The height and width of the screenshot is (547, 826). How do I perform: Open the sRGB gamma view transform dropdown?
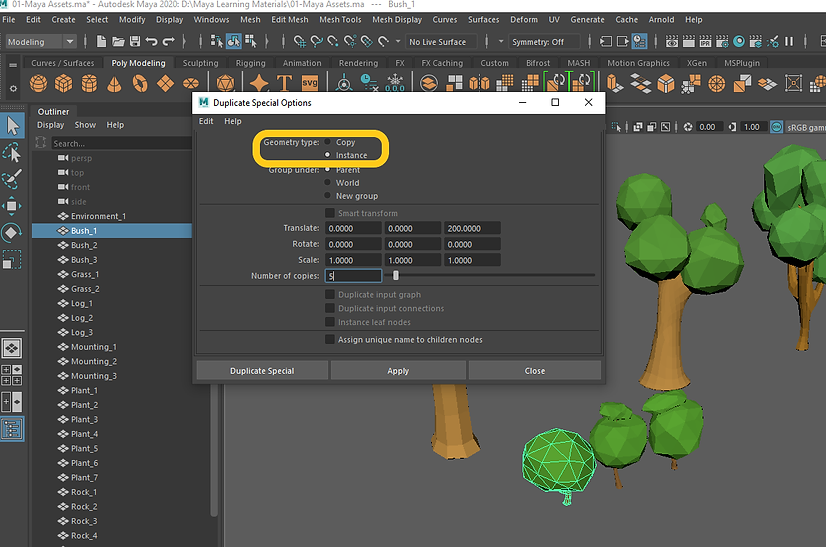(806, 128)
